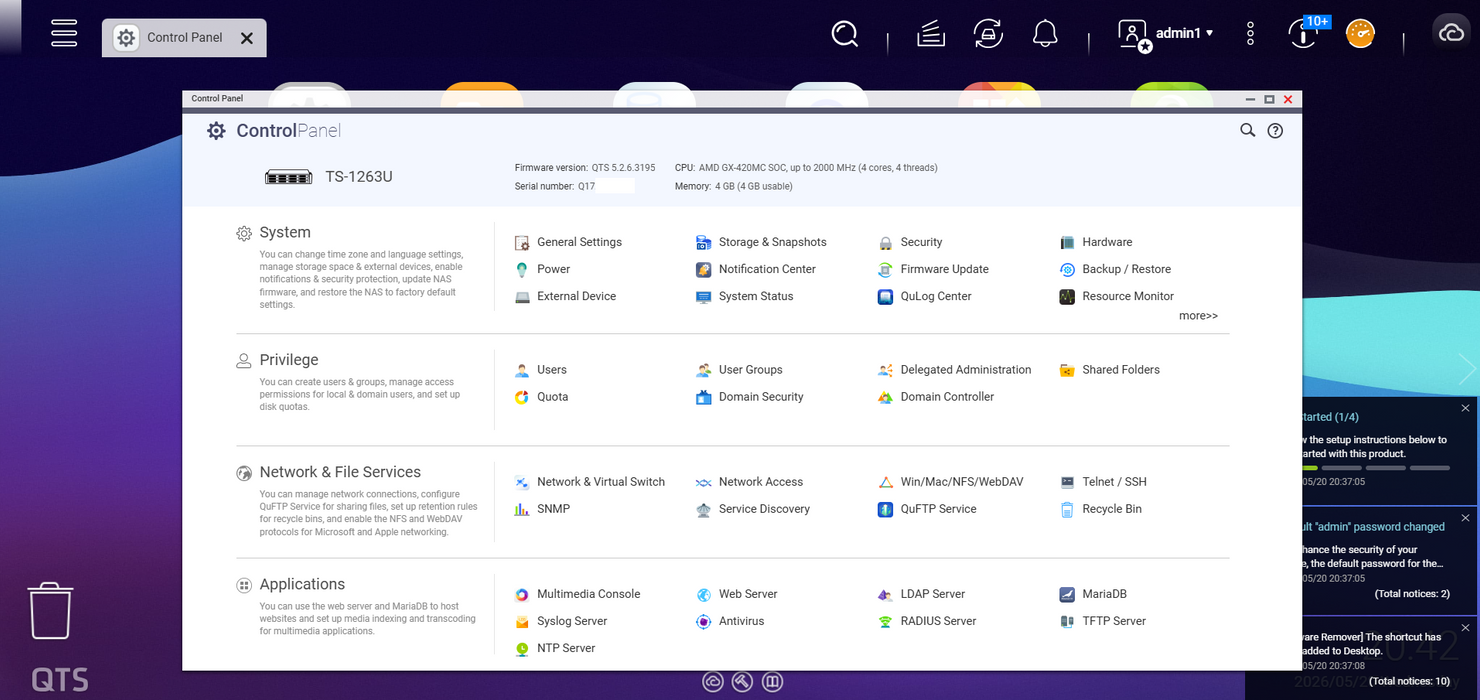This screenshot has width=1480, height=700.
Task: Open General Settings icon
Action: pyautogui.click(x=522, y=242)
